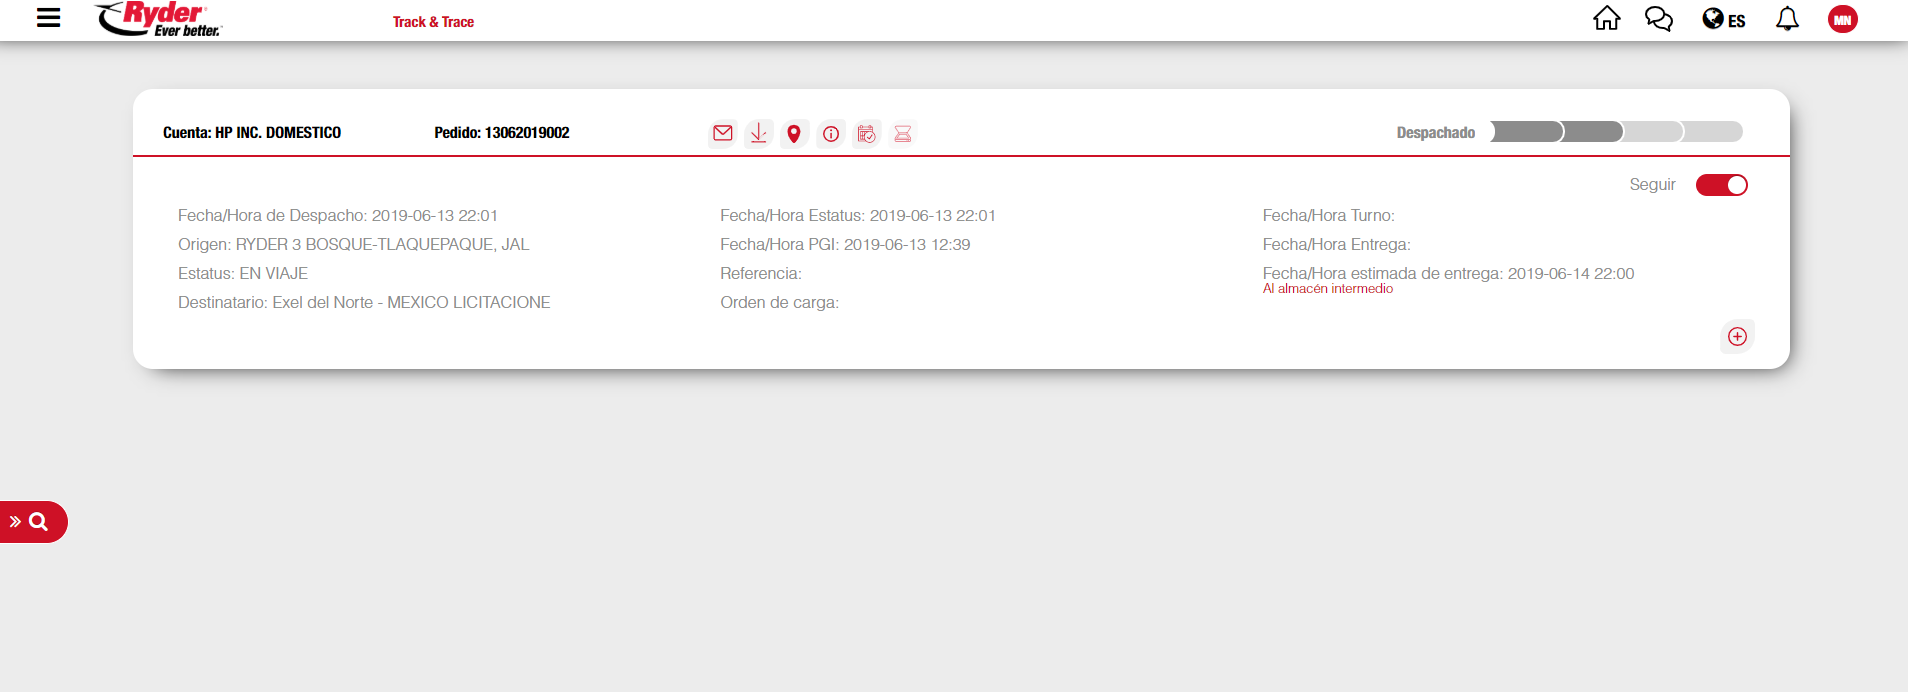This screenshot has width=1908, height=692.
Task: Click the Ryder Ever better logo
Action: [160, 19]
